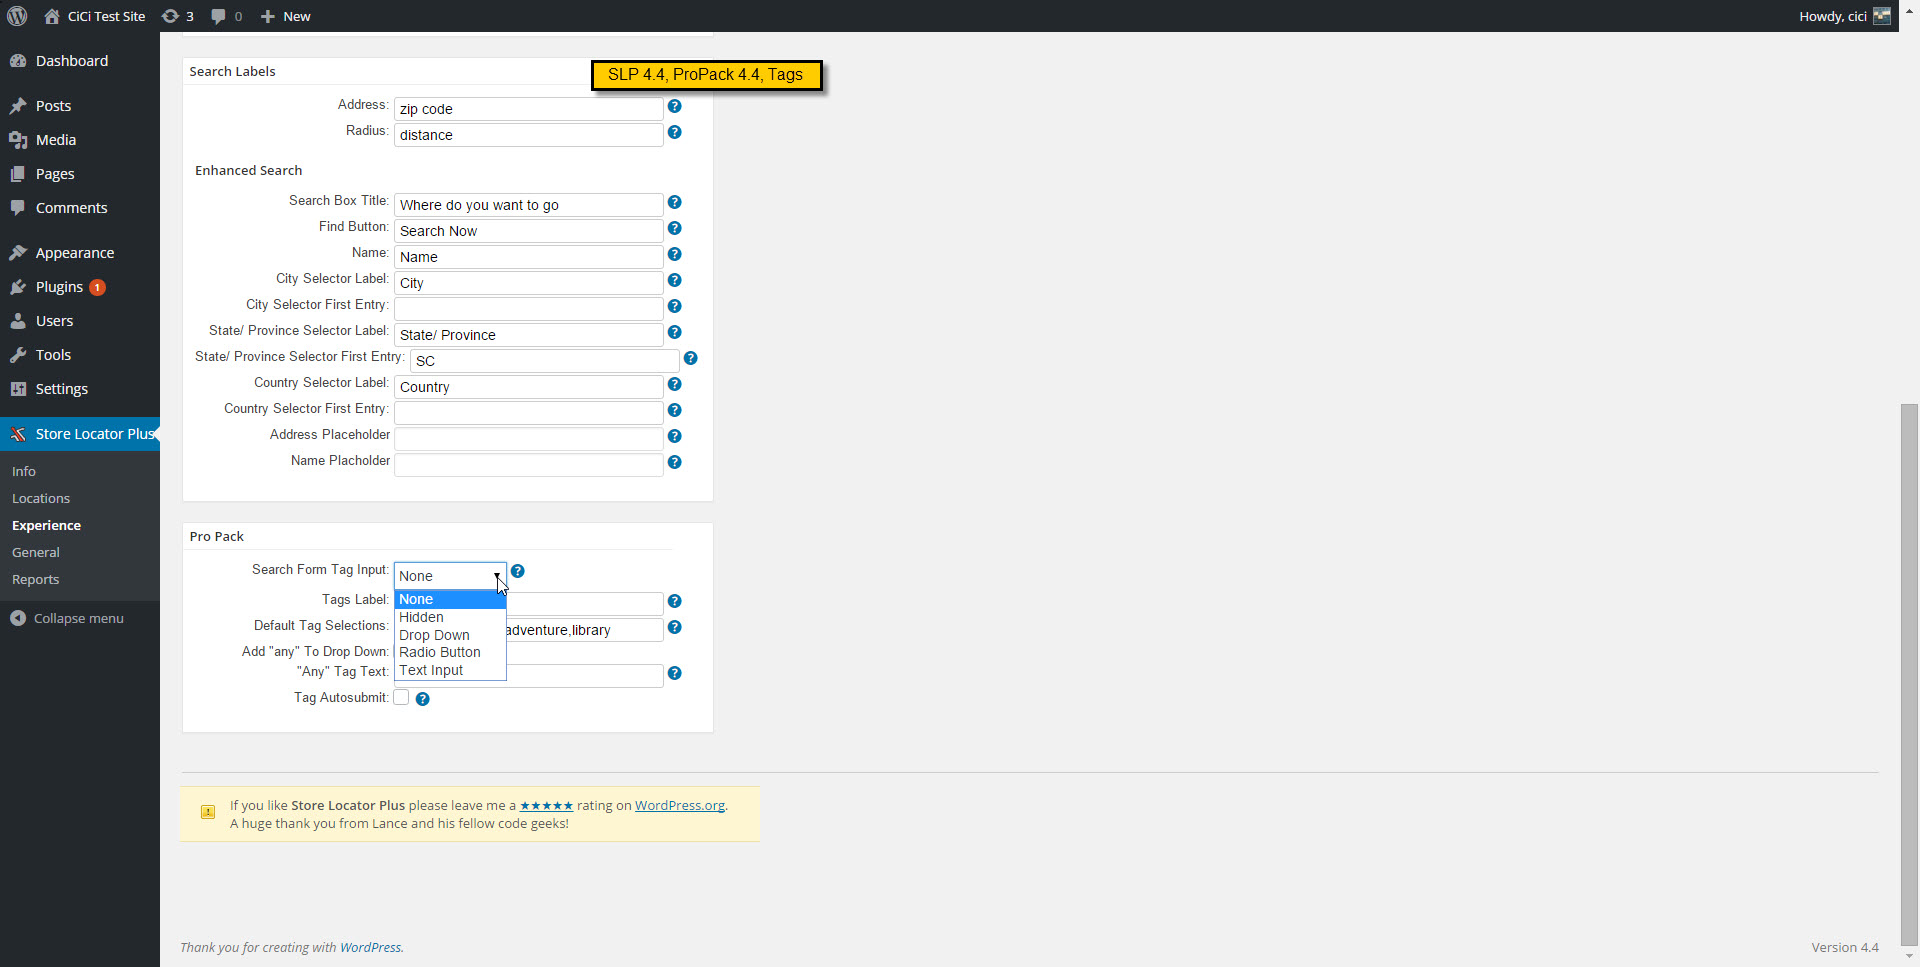The width and height of the screenshot is (1920, 967).
Task: Select Radio Button in the tag input list
Action: [x=450, y=652]
